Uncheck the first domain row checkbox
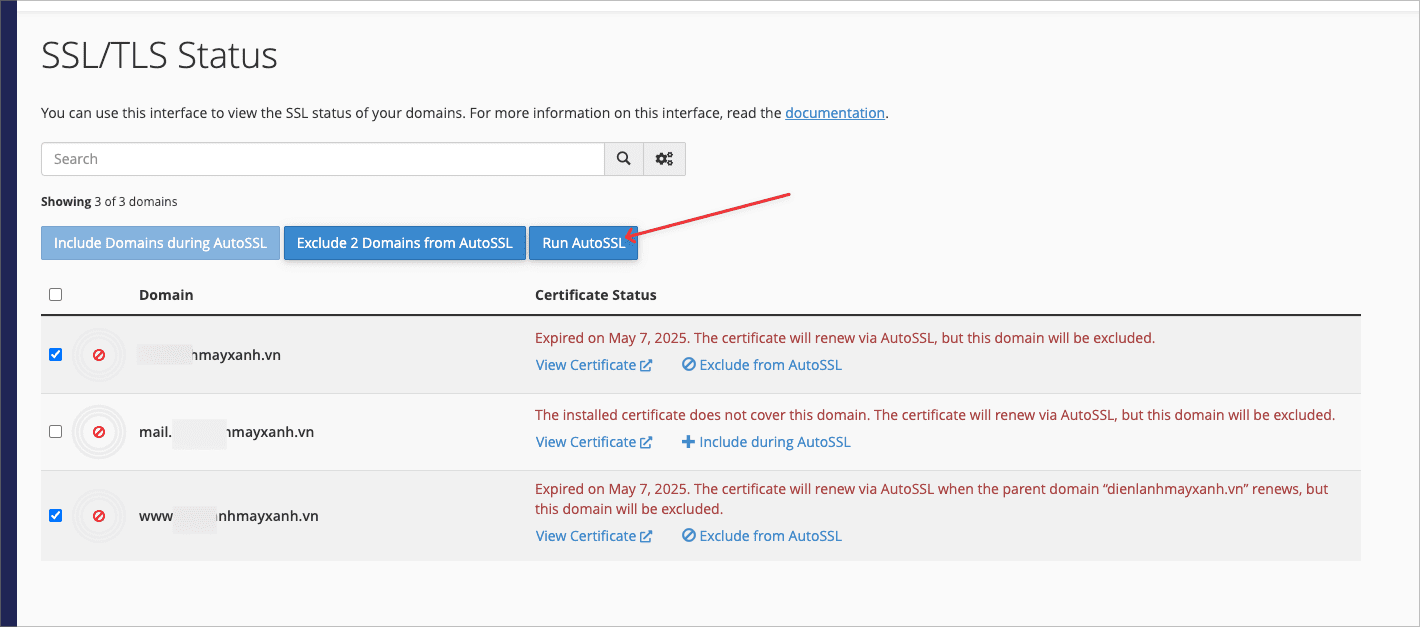 (x=56, y=355)
